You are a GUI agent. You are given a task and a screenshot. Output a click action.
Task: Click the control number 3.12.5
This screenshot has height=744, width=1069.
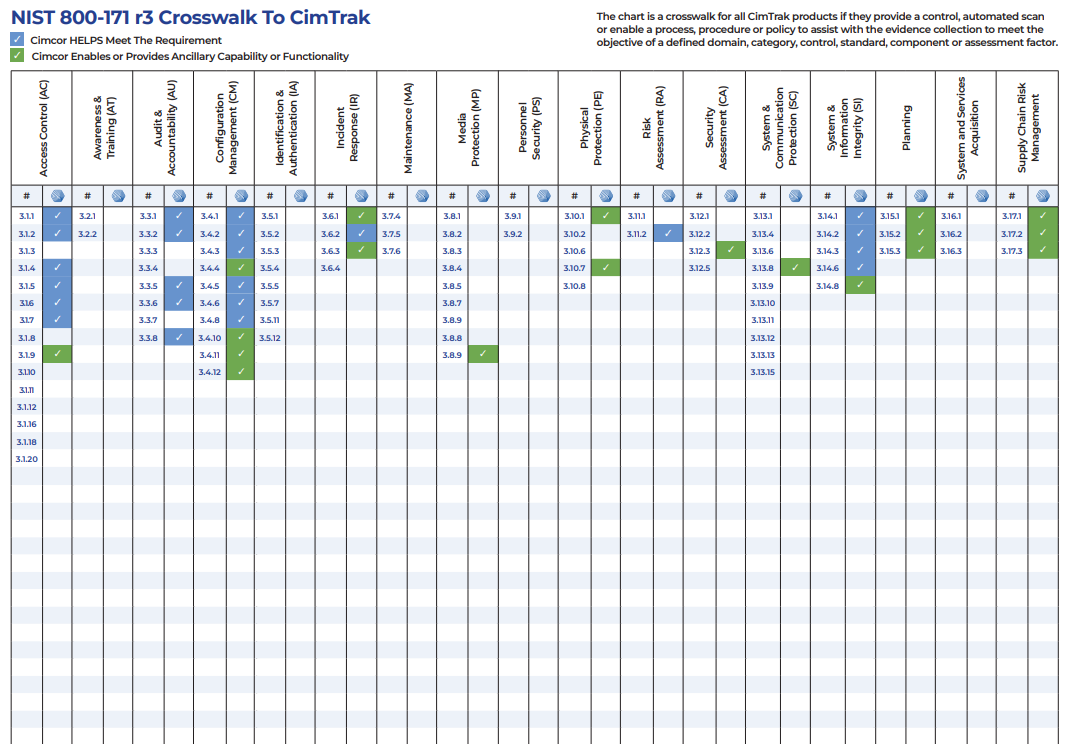(x=699, y=268)
